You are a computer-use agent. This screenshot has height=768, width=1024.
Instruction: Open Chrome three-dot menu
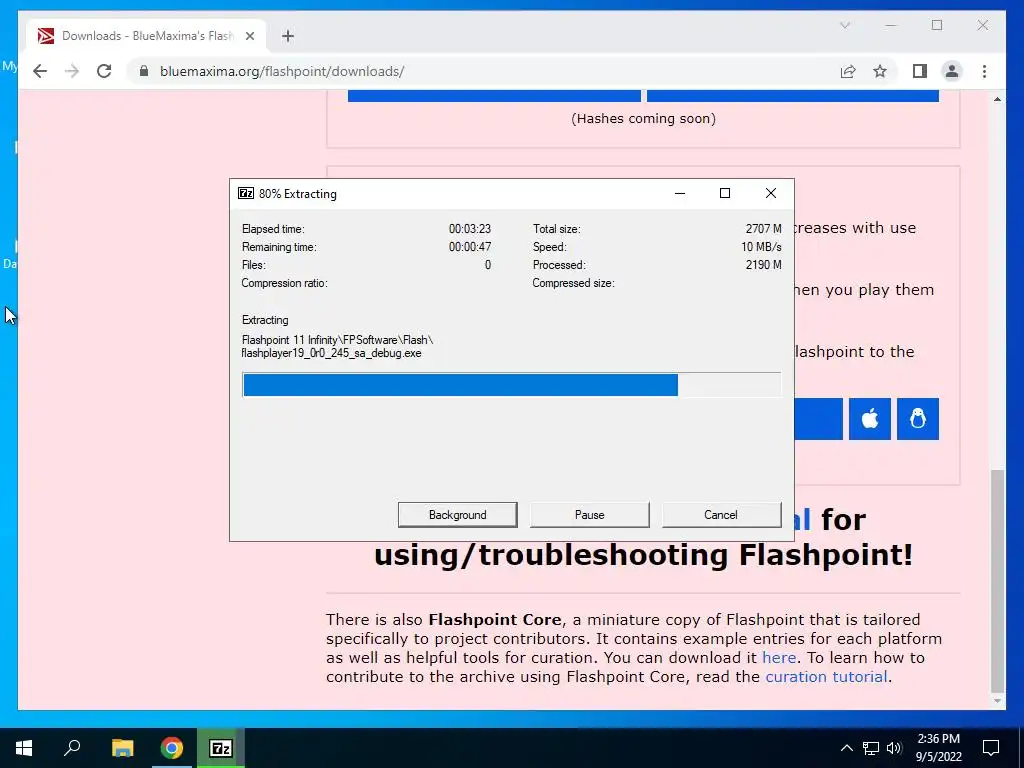(x=984, y=71)
